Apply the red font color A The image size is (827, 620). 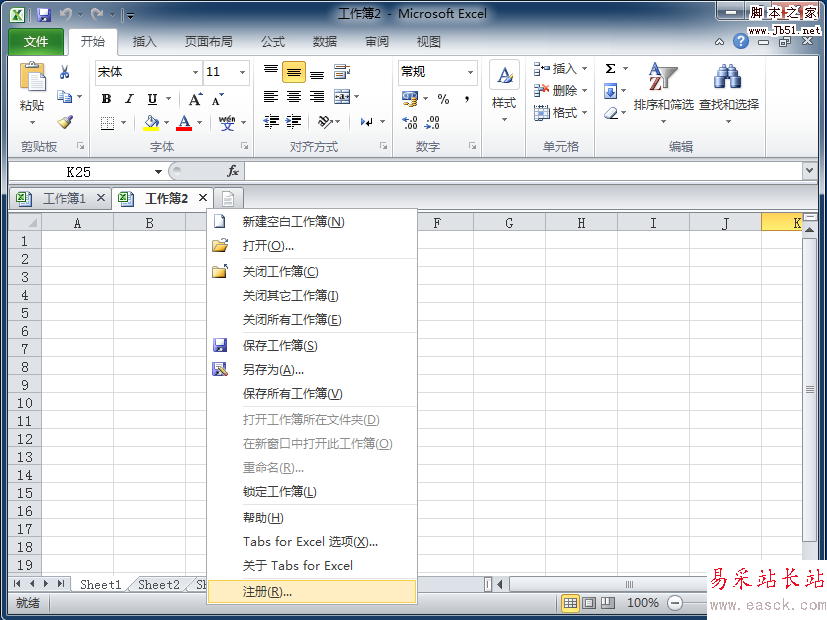click(184, 123)
